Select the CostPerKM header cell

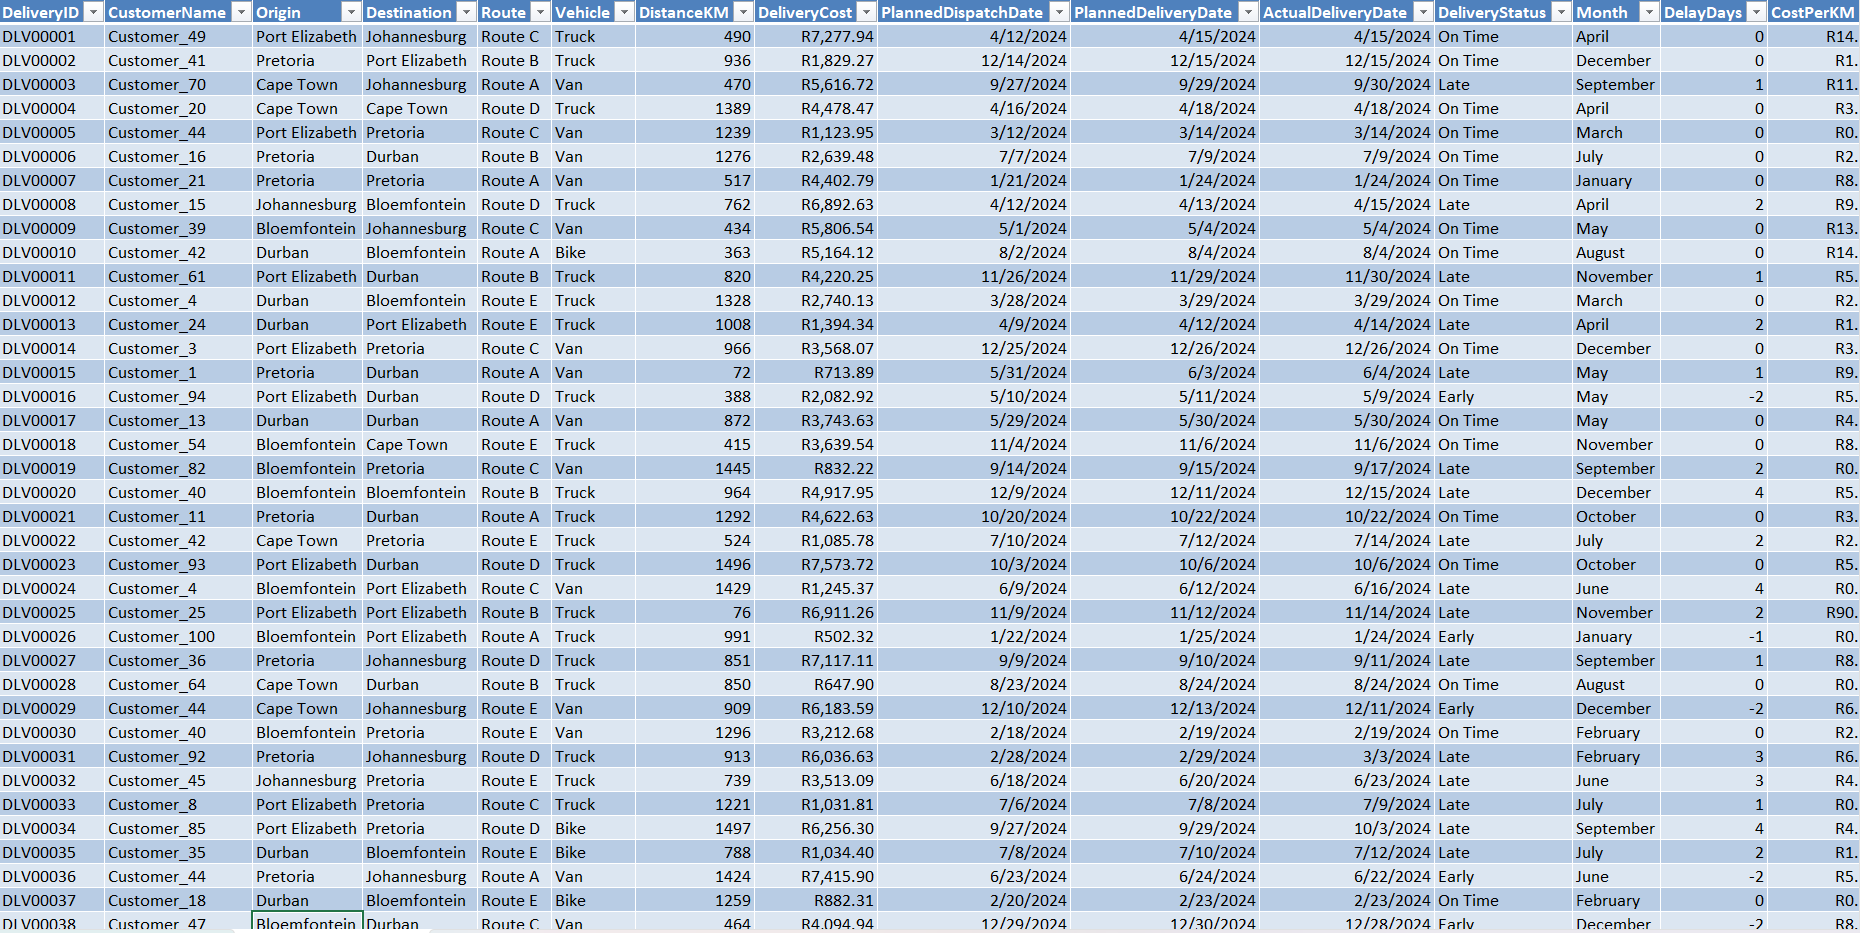pos(1812,12)
